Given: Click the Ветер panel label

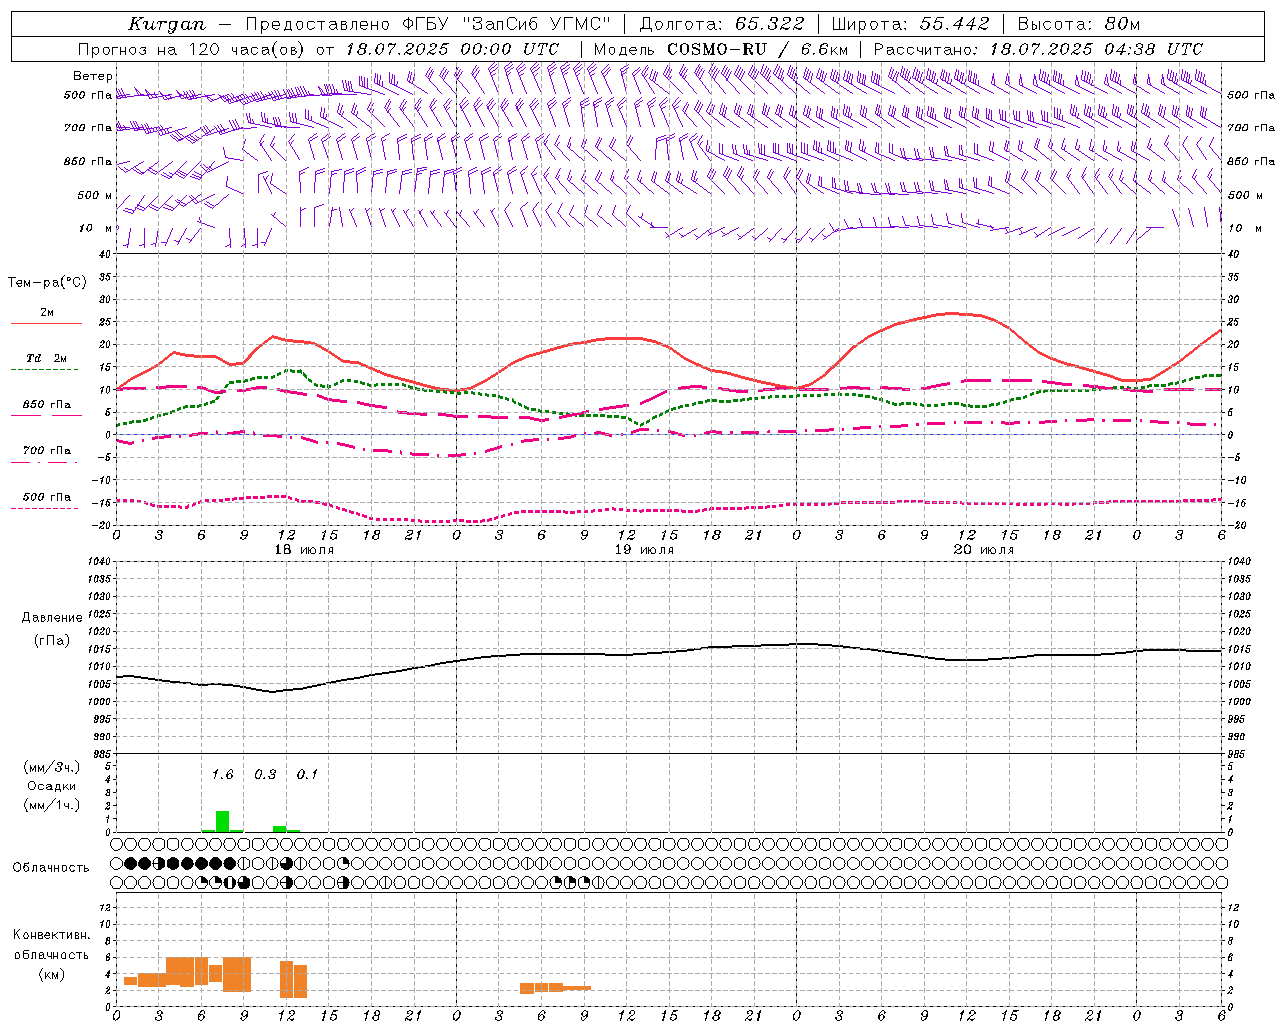Looking at the screenshot, I should pos(93,76).
